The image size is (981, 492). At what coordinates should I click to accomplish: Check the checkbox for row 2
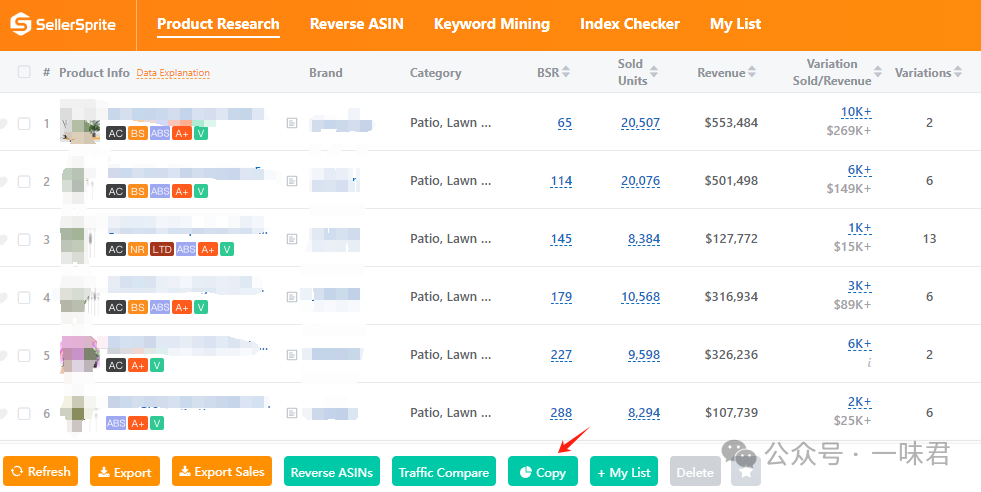pos(24,181)
